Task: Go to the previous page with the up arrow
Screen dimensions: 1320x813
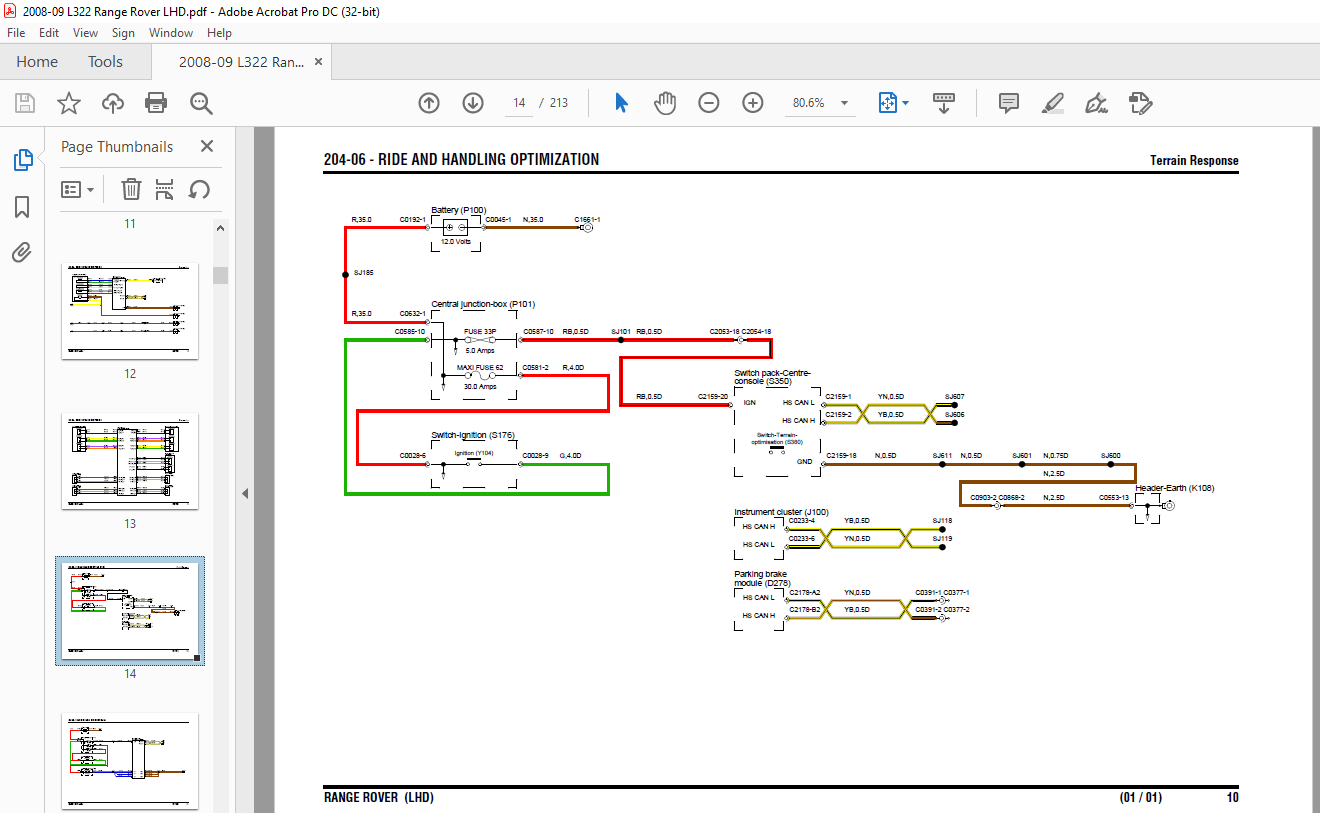Action: point(429,103)
